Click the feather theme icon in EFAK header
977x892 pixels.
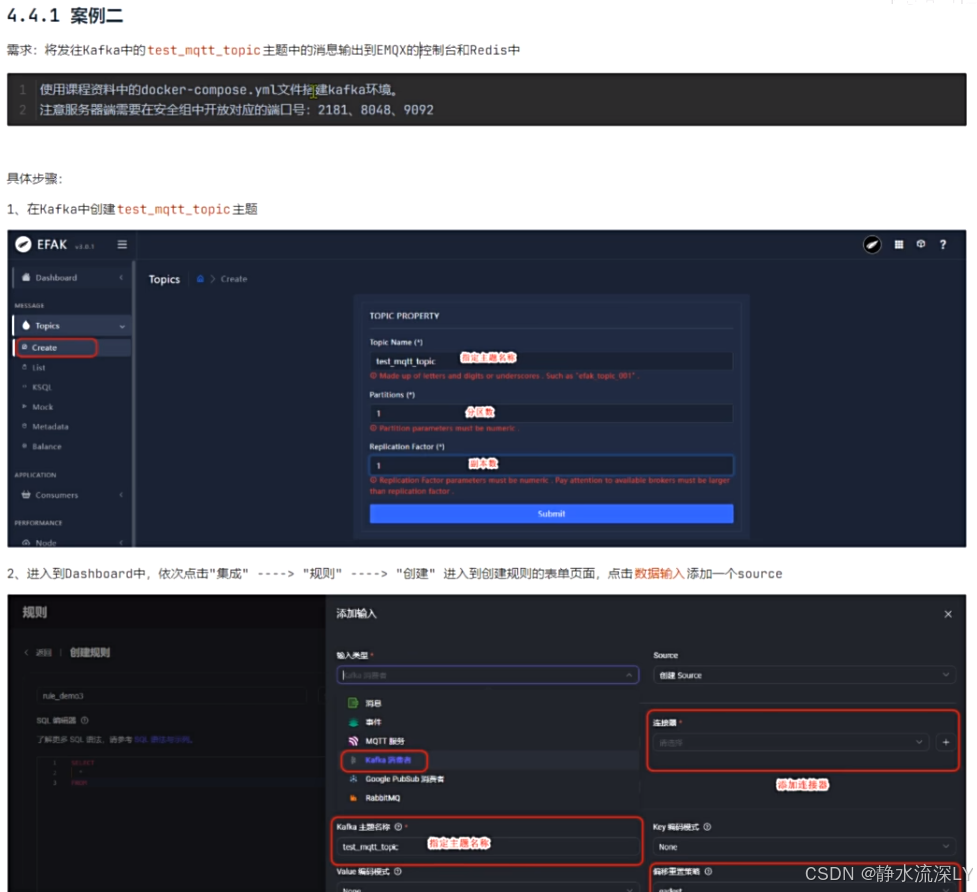[872, 245]
